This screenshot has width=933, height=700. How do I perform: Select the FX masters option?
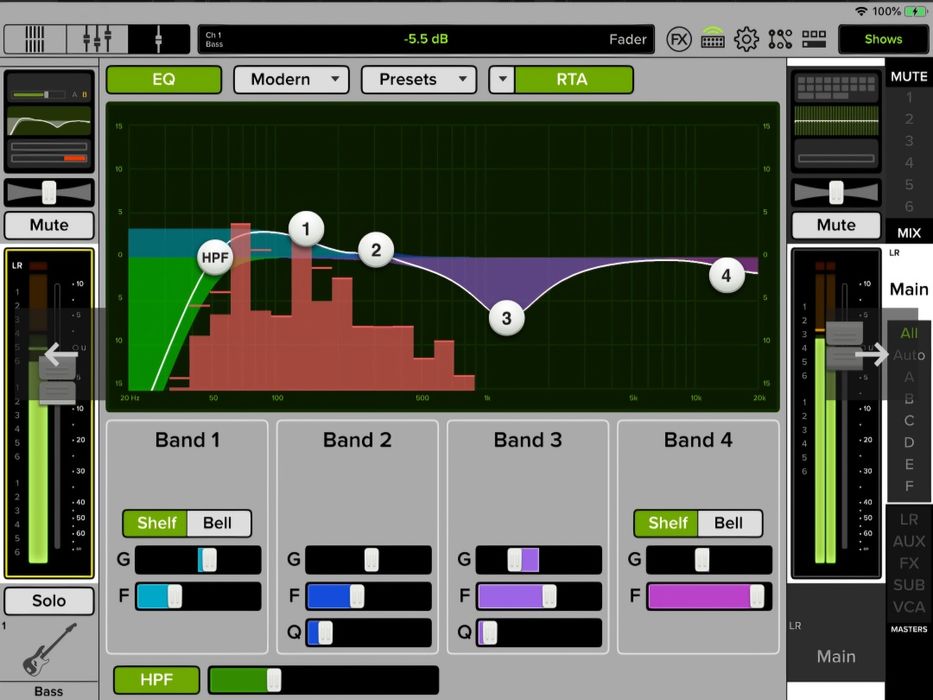[909, 563]
